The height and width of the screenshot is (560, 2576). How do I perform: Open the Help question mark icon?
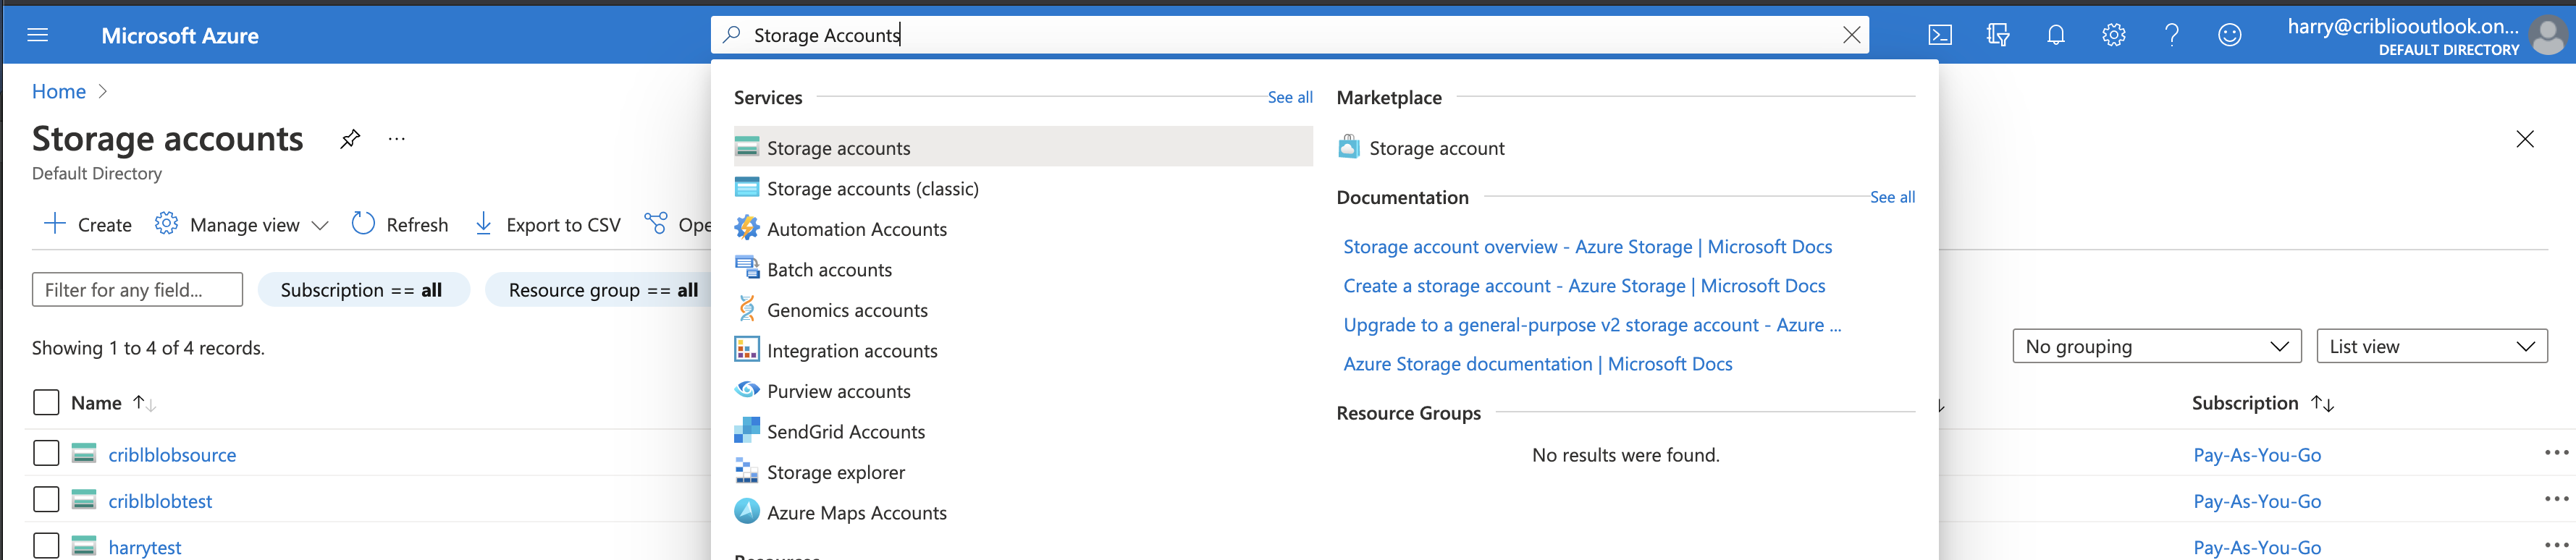[2171, 35]
